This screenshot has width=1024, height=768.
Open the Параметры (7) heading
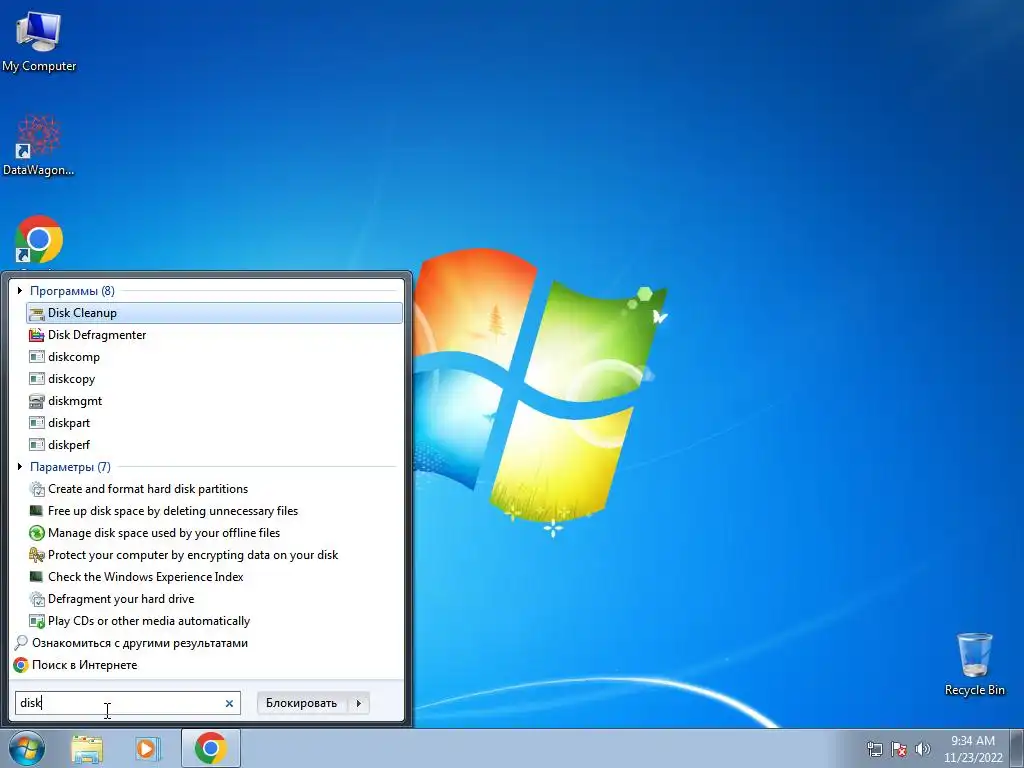(71, 467)
